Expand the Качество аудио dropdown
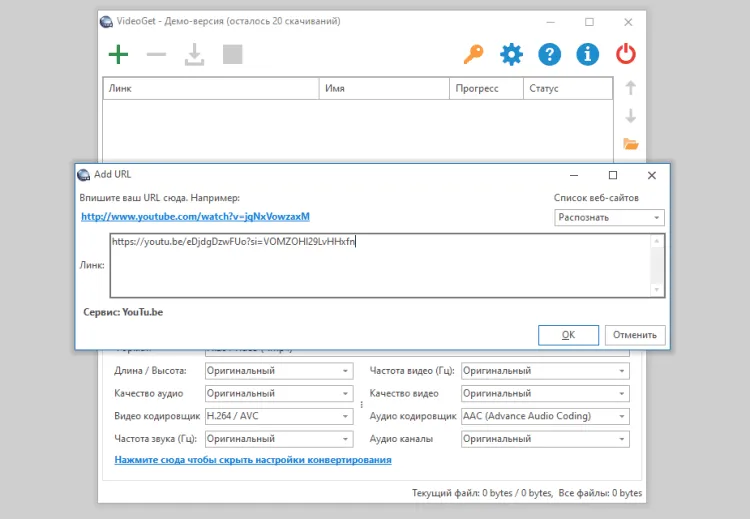This screenshot has height=519, width=750. 278,394
